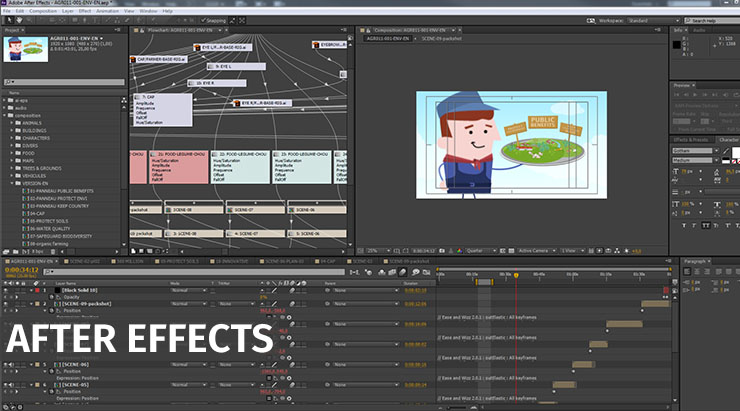
Task: Click the AI file icon on CAR/FARMER-BASE-RIGS node
Action: [x=134, y=58]
